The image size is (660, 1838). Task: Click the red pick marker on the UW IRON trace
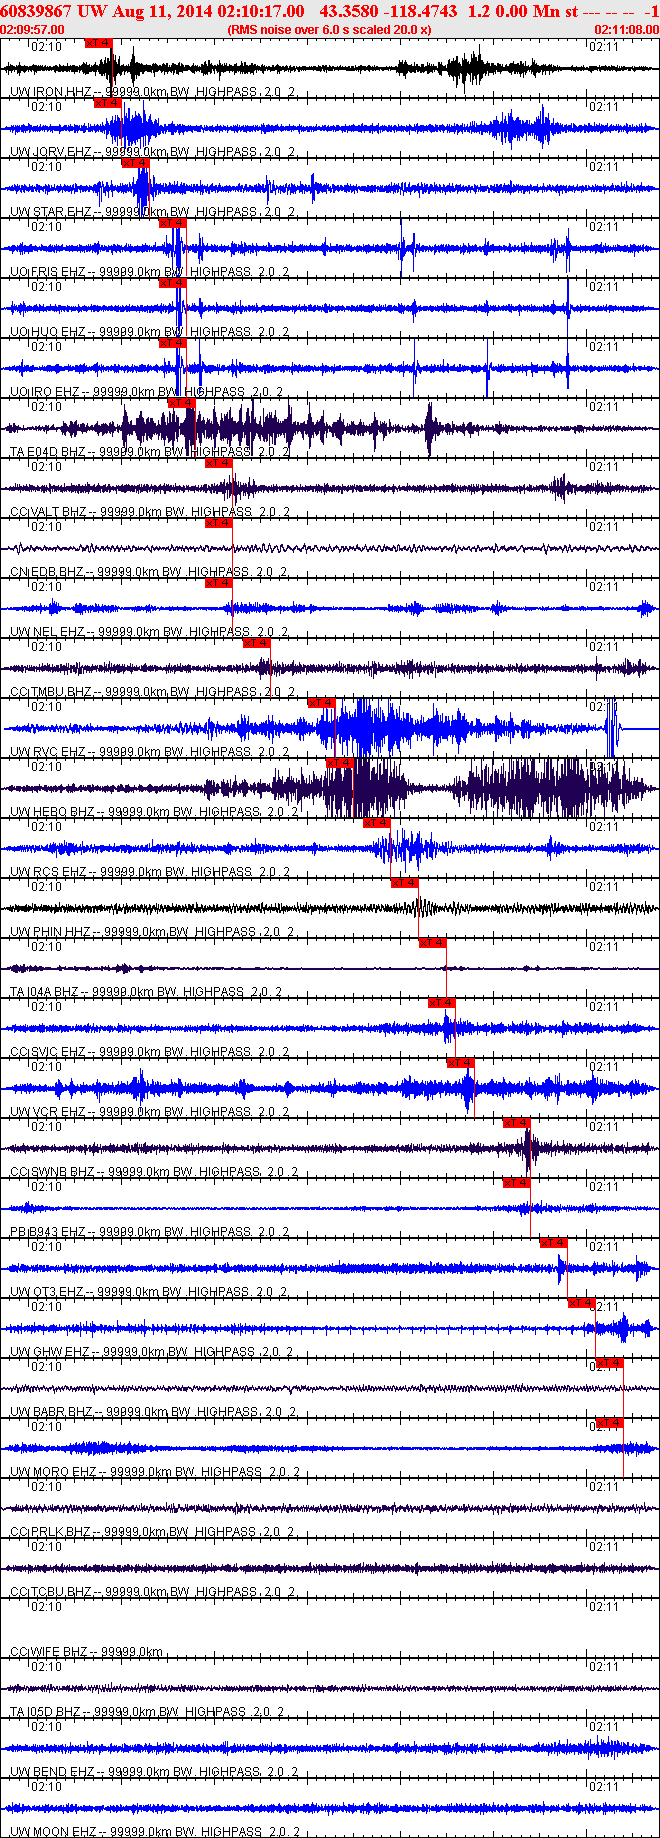point(99,43)
